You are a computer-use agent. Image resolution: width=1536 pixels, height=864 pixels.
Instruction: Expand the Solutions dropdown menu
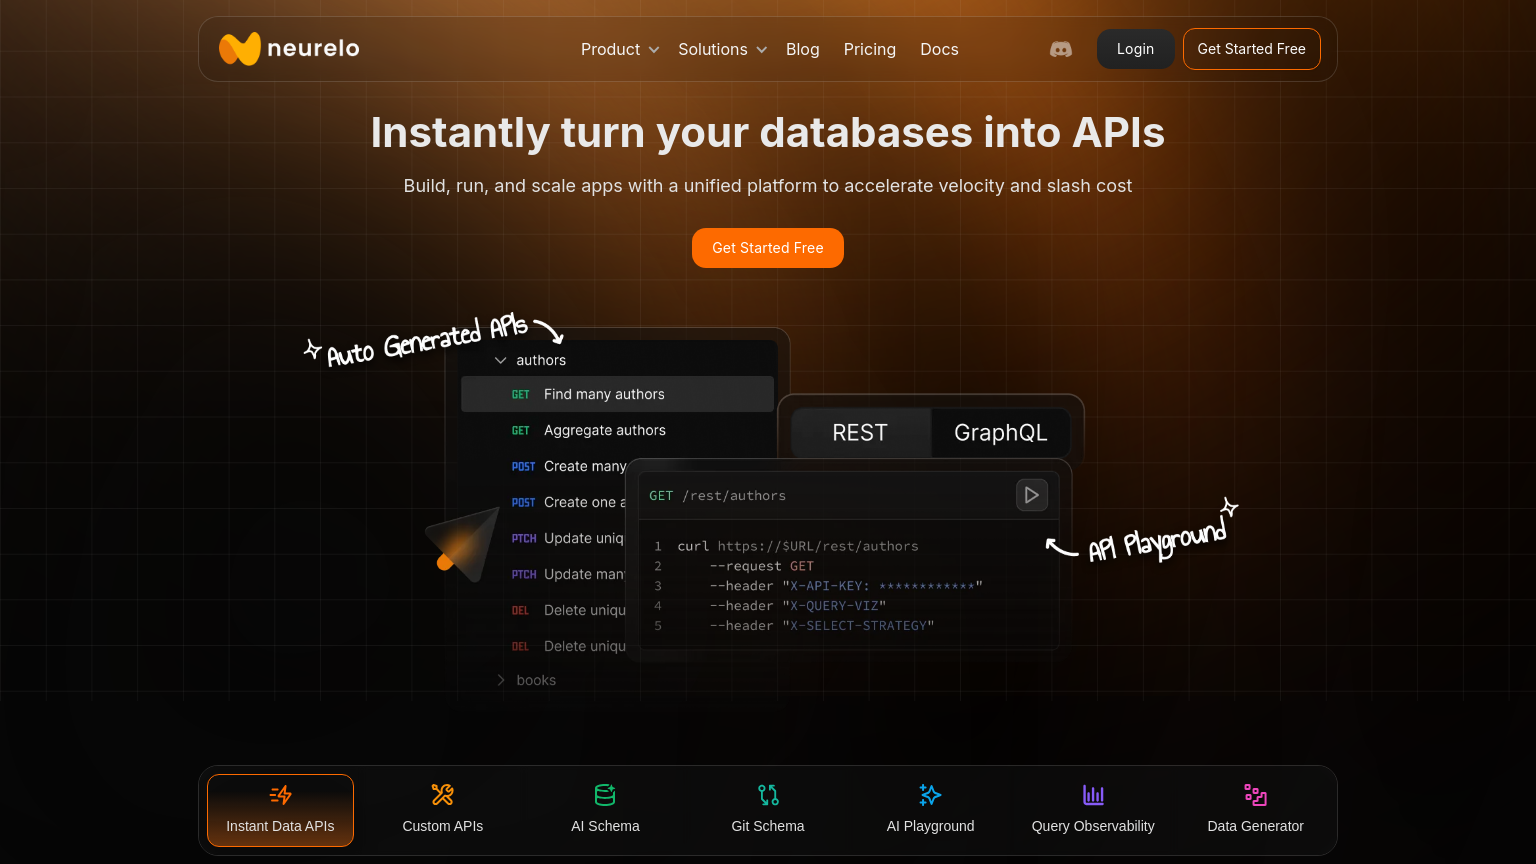coord(722,49)
